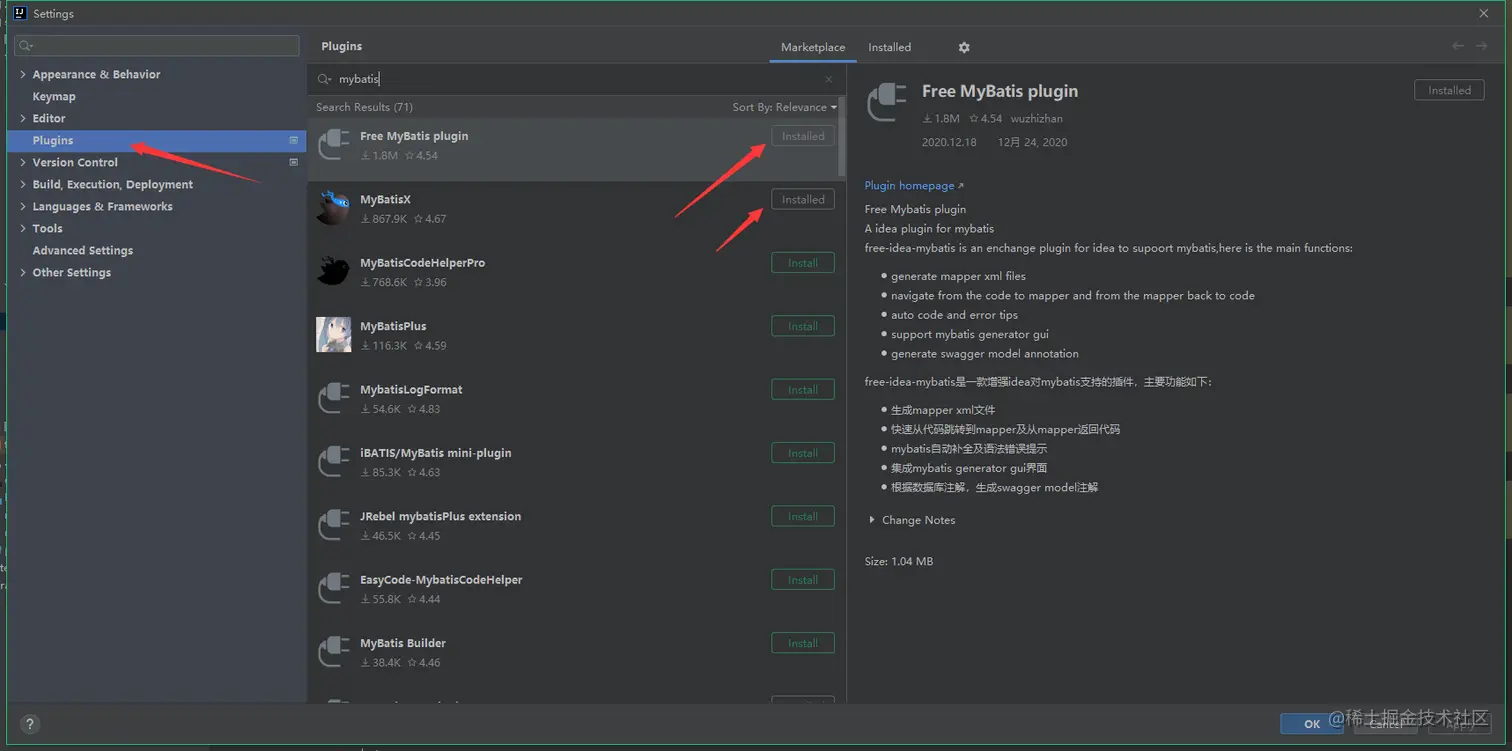Confirm settings with the OK button
The width and height of the screenshot is (1512, 751).
(1312, 723)
